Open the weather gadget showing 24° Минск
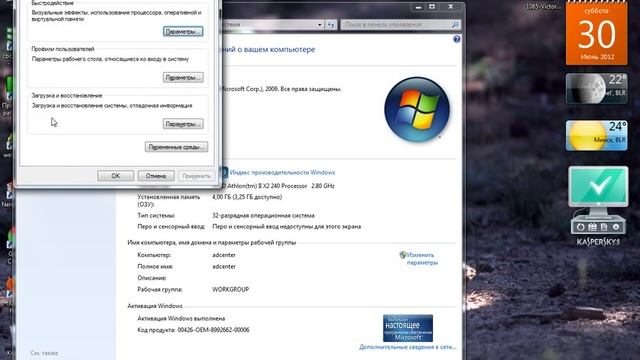Viewport: 640px width, 360px height. click(596, 136)
